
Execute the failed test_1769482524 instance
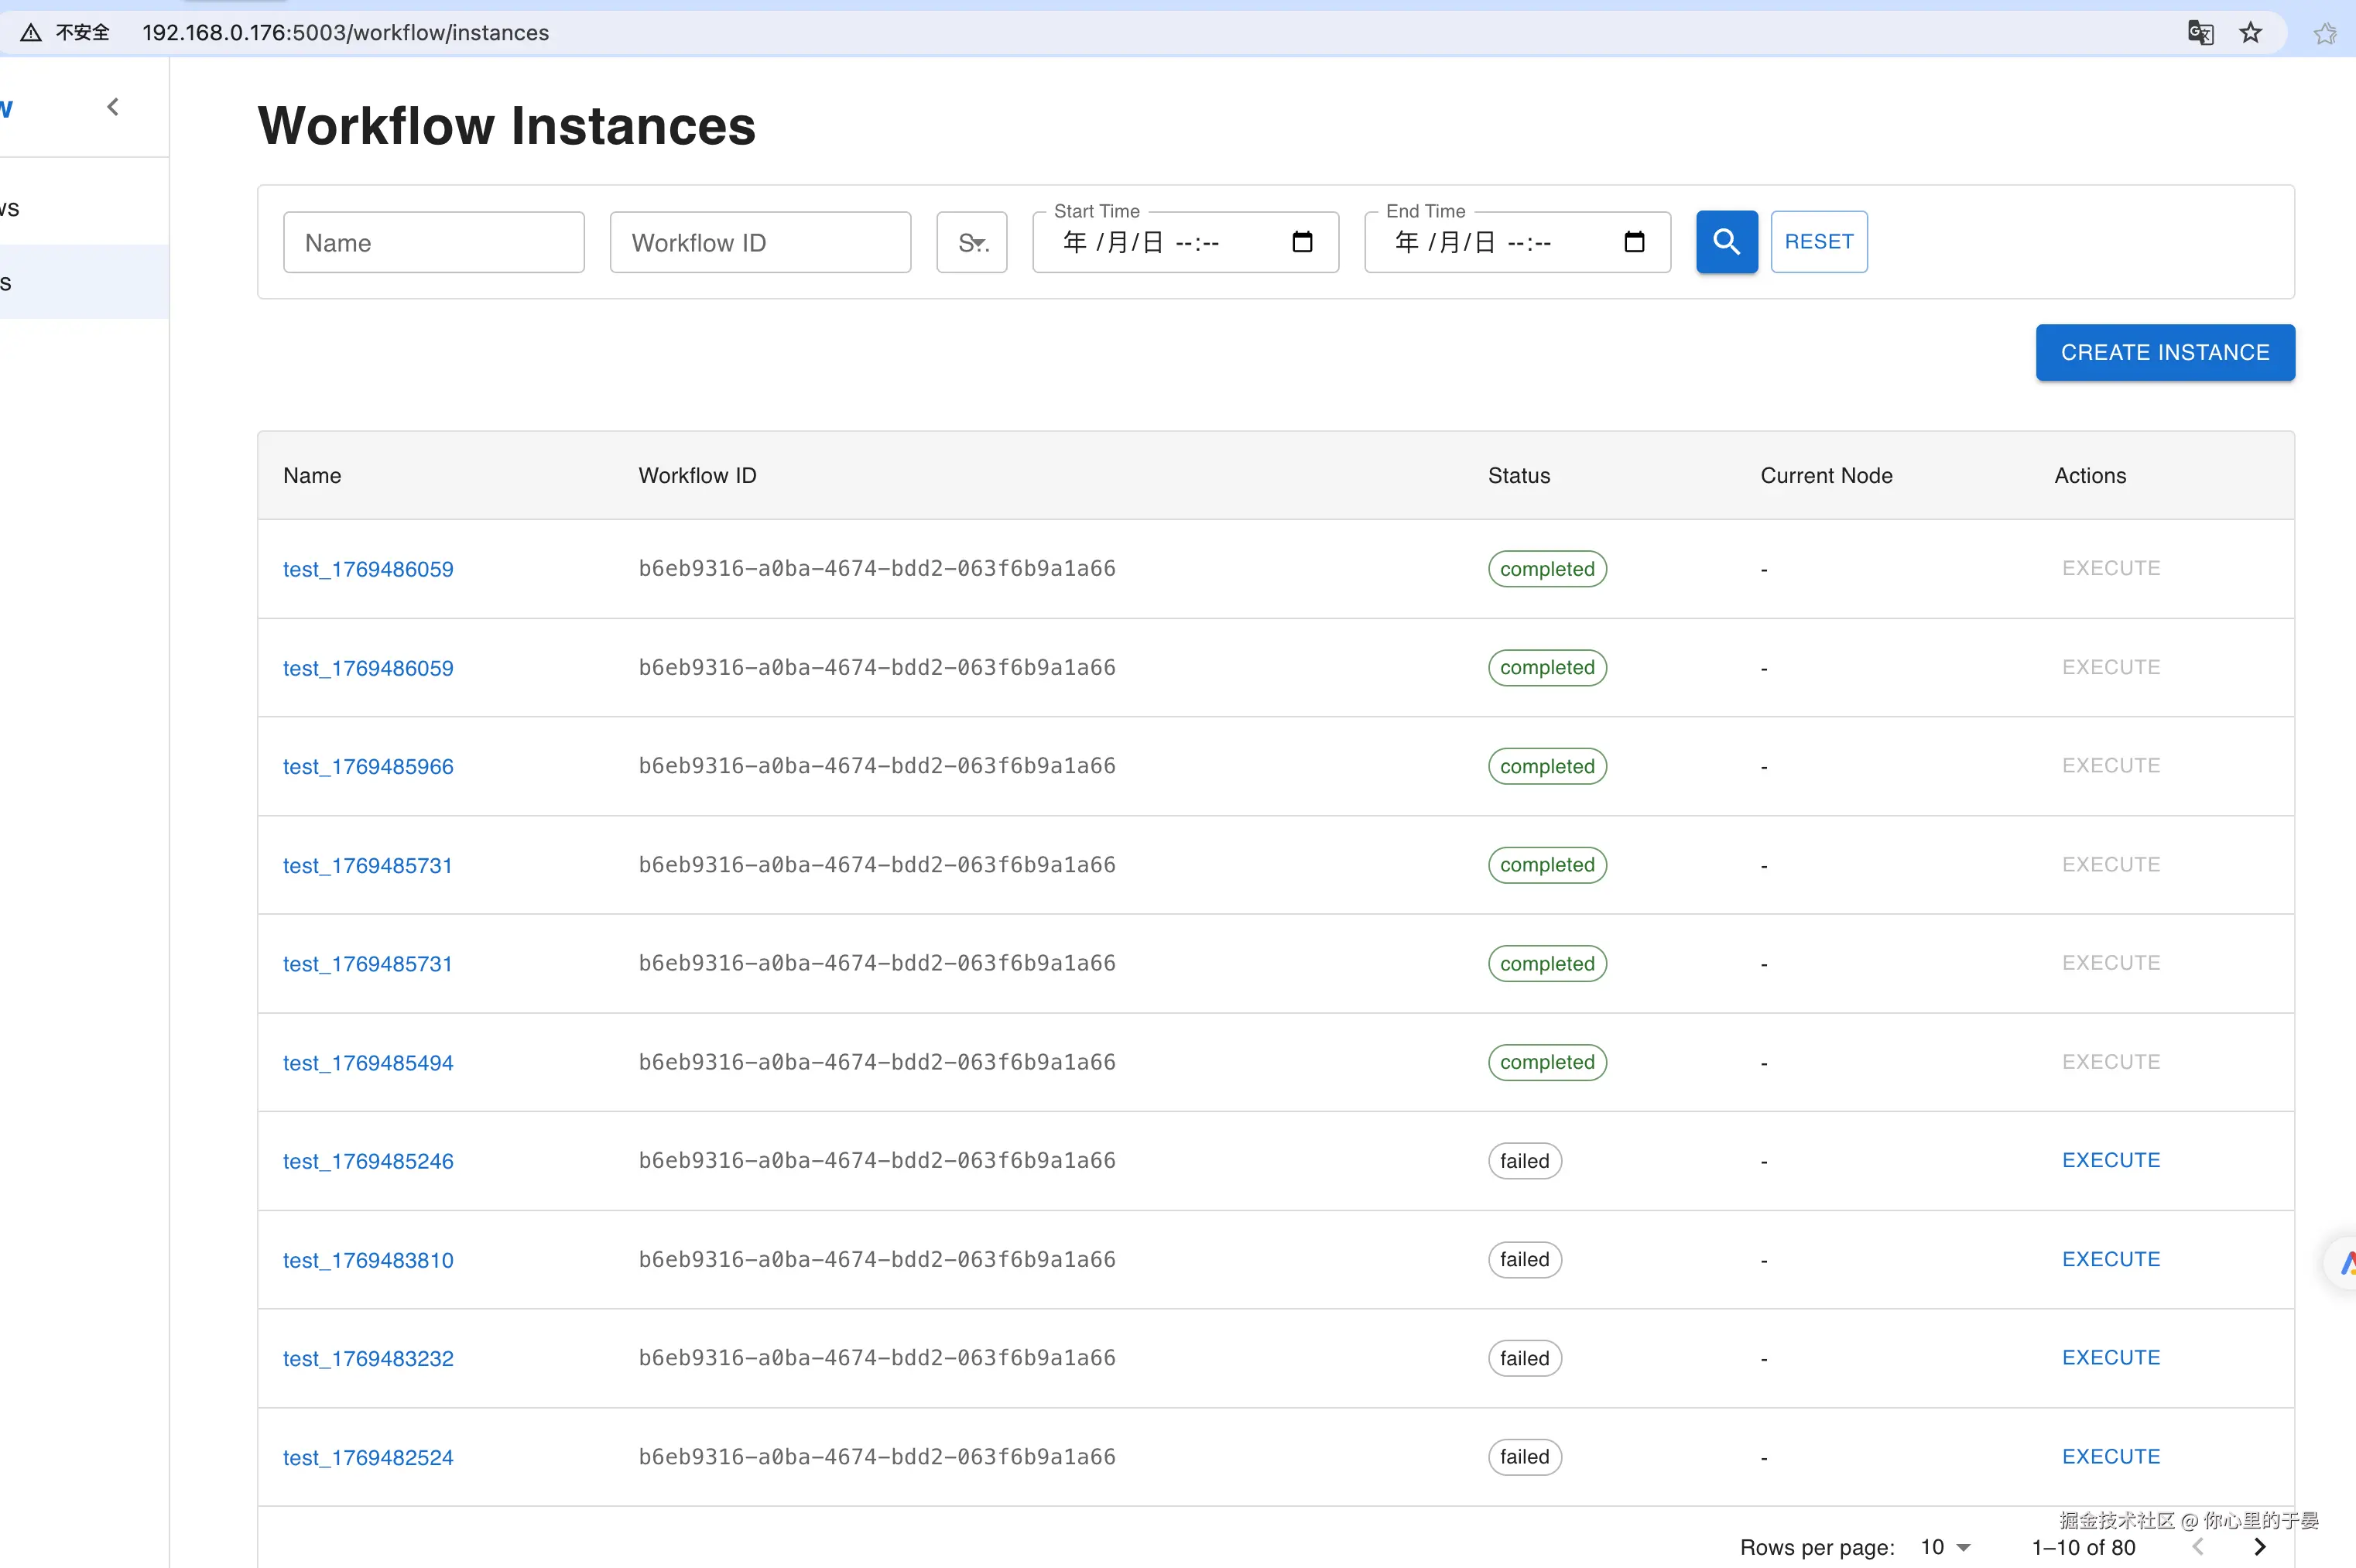[2110, 1456]
